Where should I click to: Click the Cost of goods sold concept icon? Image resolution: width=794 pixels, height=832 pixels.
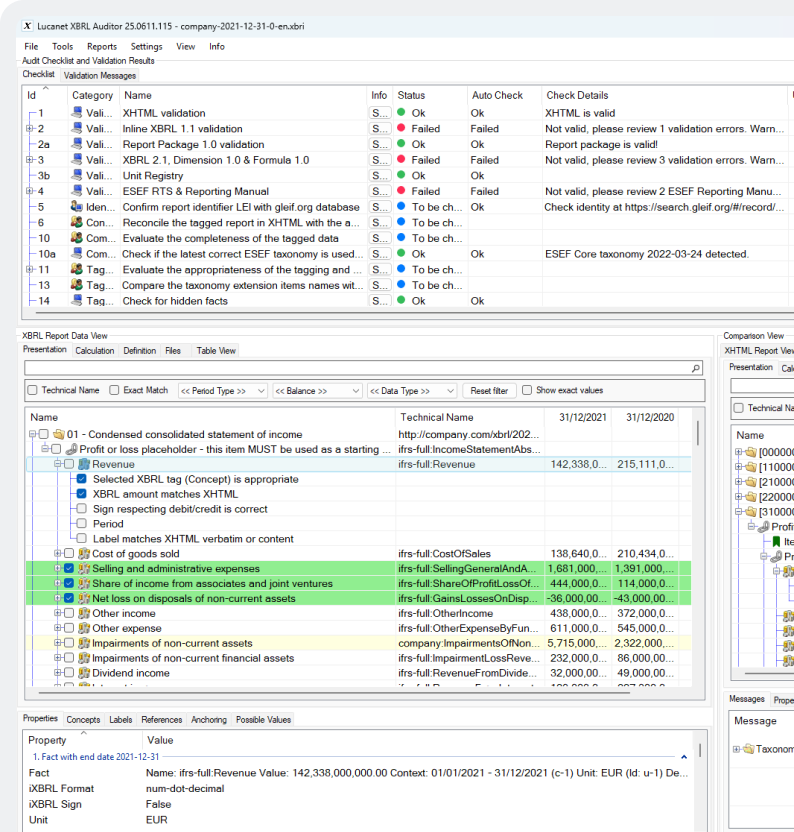[84, 554]
